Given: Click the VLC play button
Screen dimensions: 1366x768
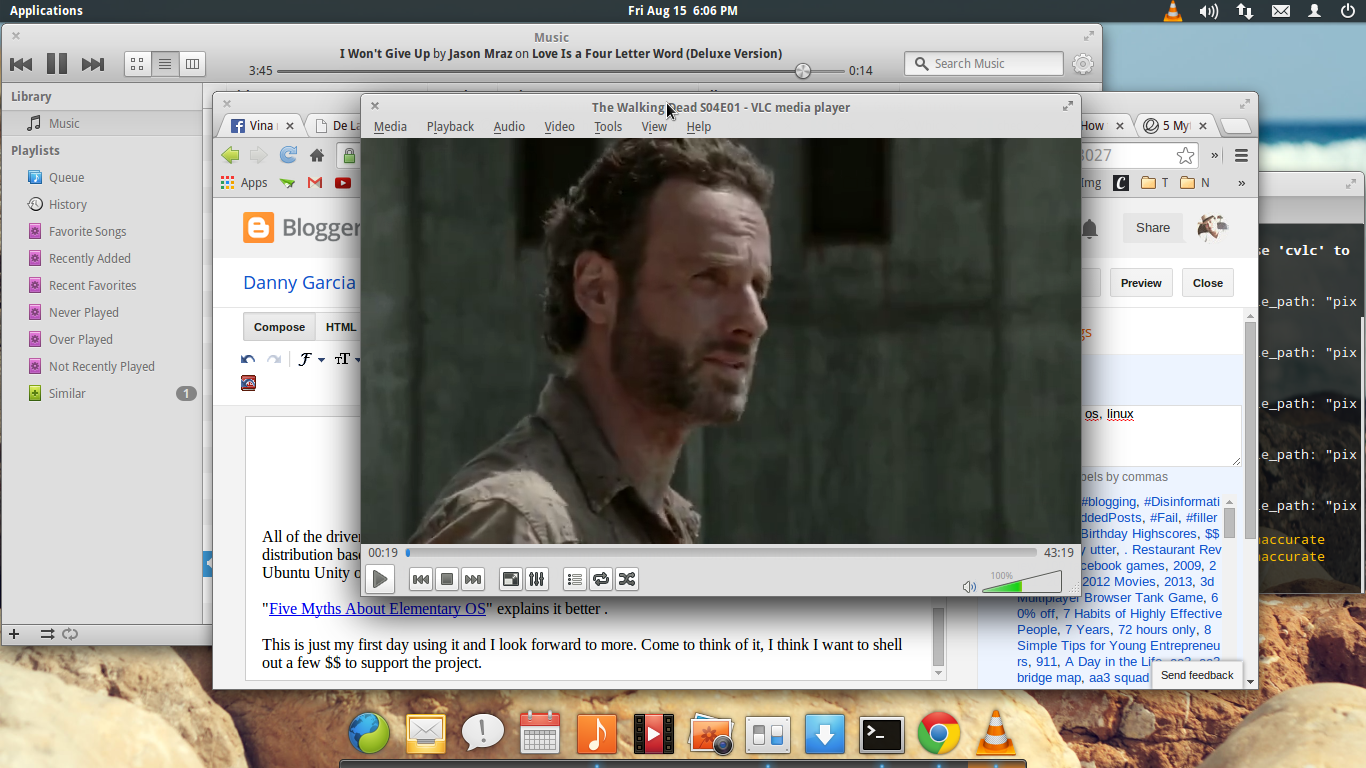Looking at the screenshot, I should 380,579.
